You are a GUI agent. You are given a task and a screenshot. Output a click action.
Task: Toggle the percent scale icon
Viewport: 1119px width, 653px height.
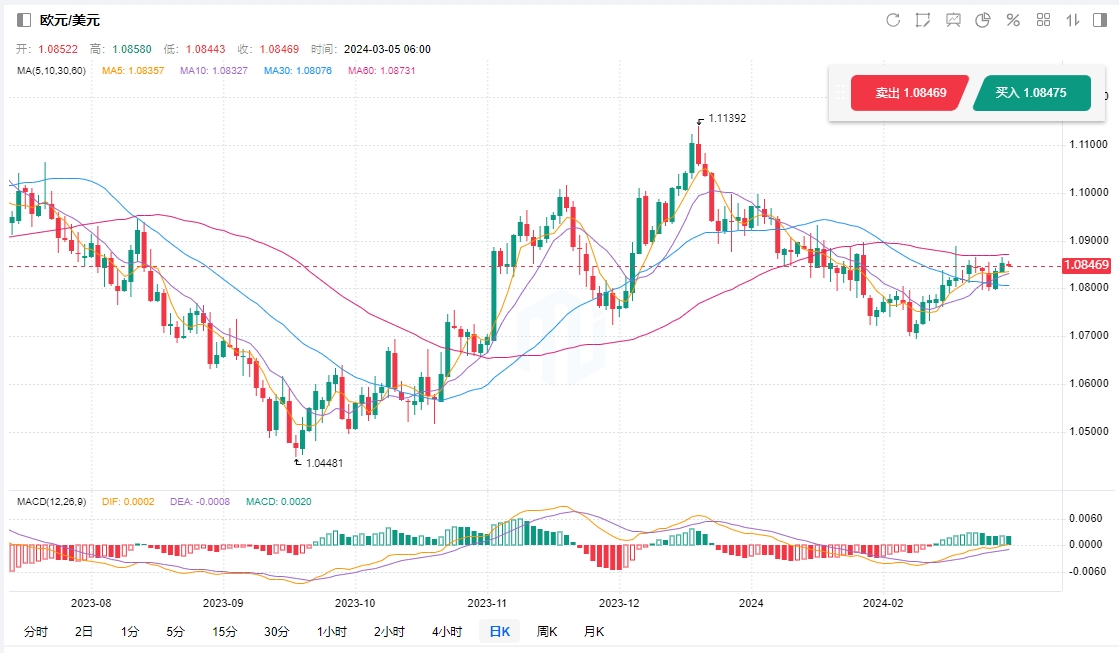[x=1013, y=20]
